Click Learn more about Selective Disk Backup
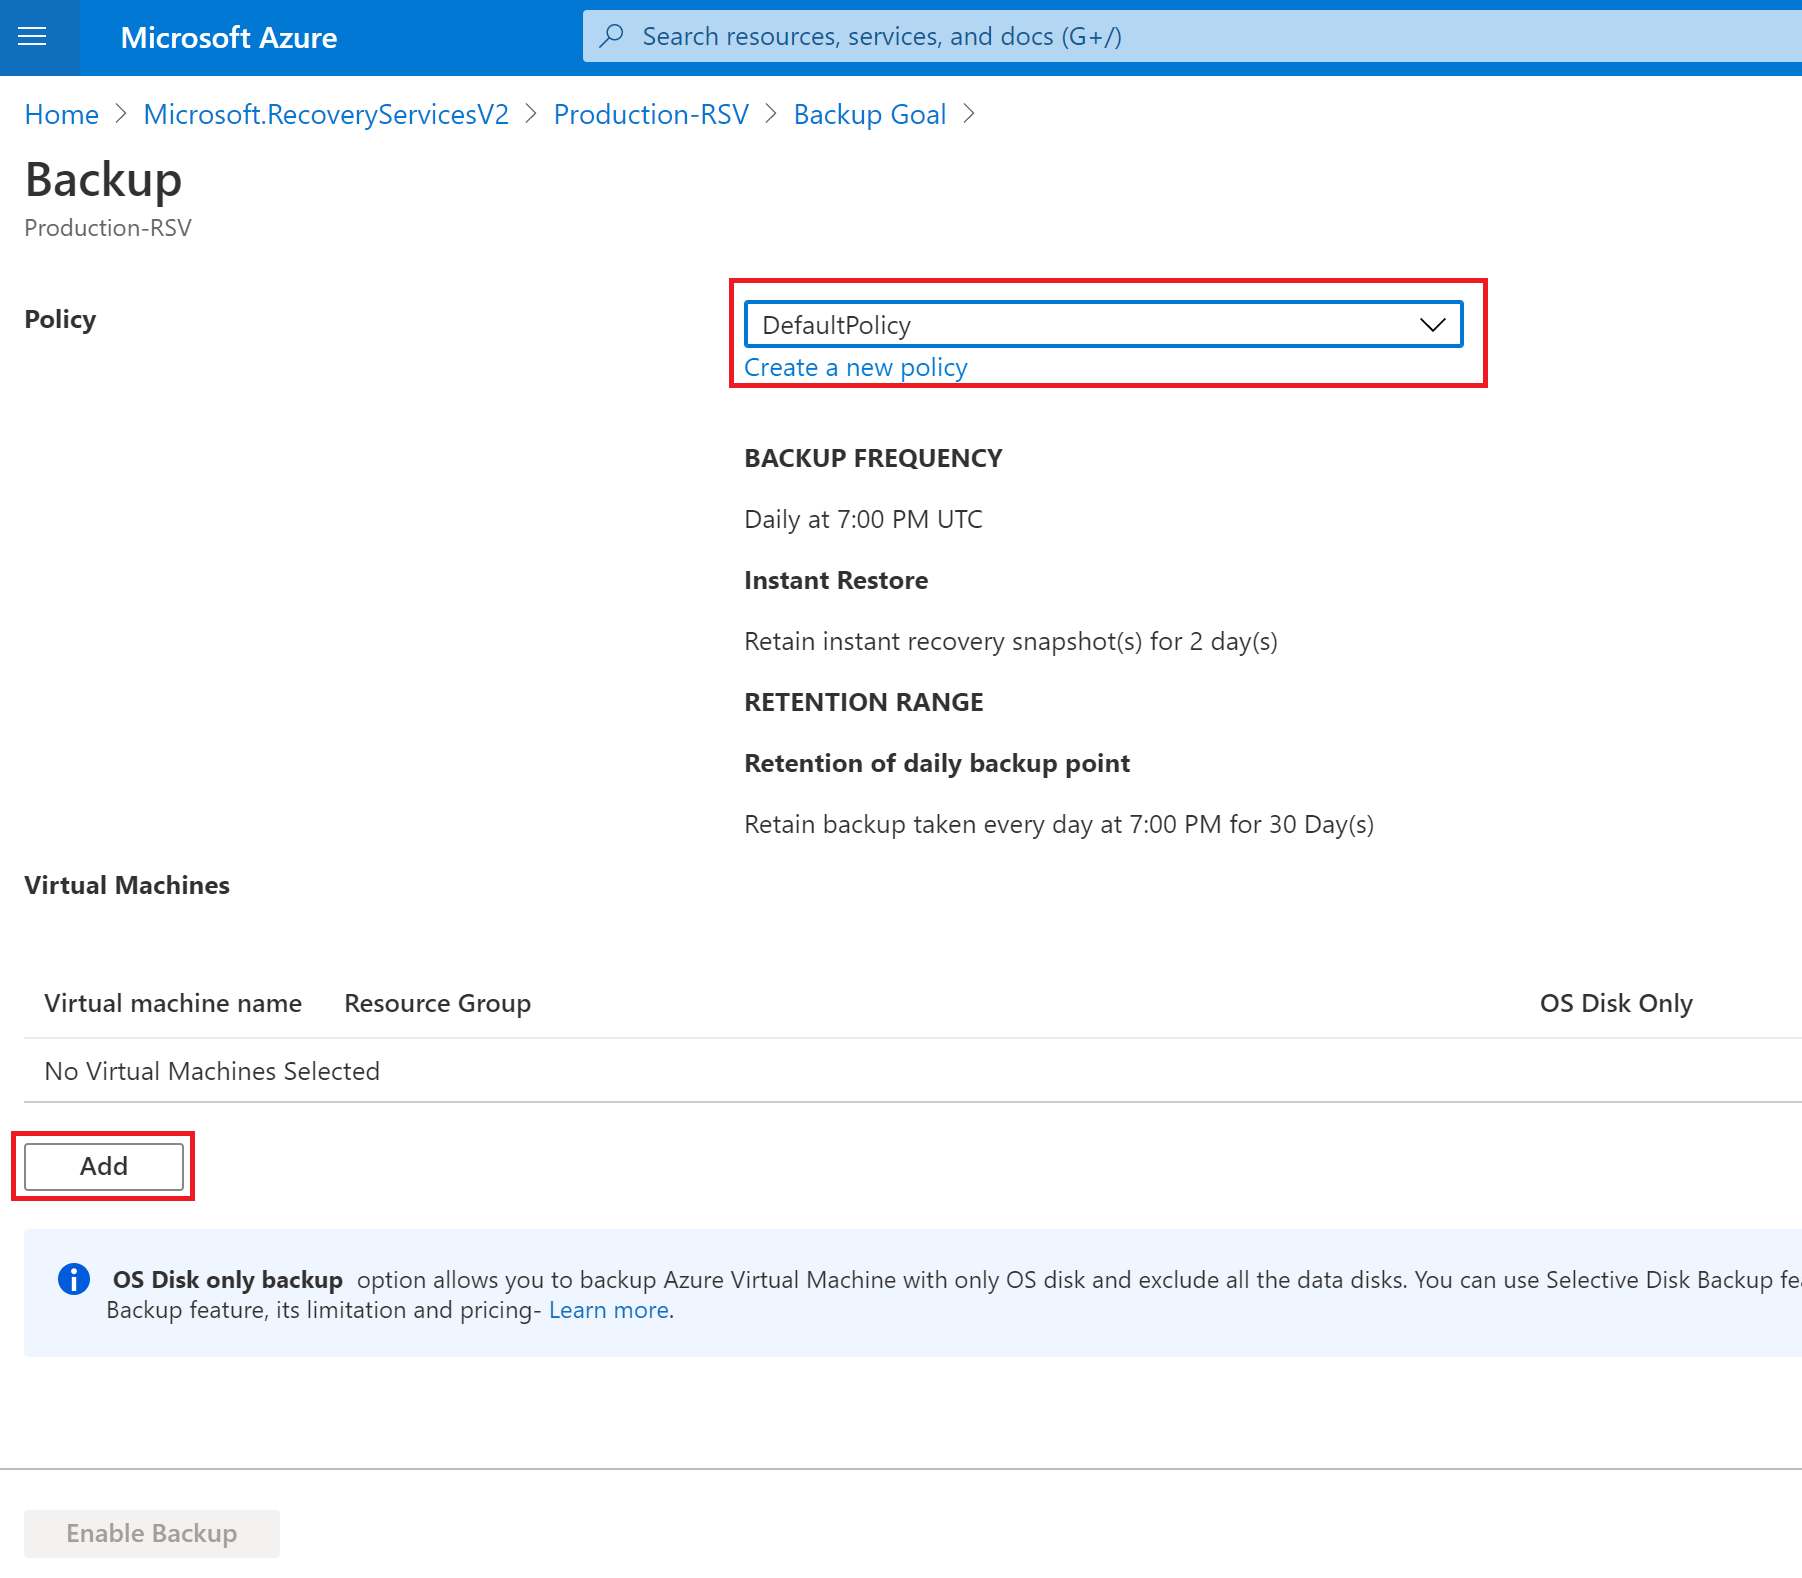 607,1309
